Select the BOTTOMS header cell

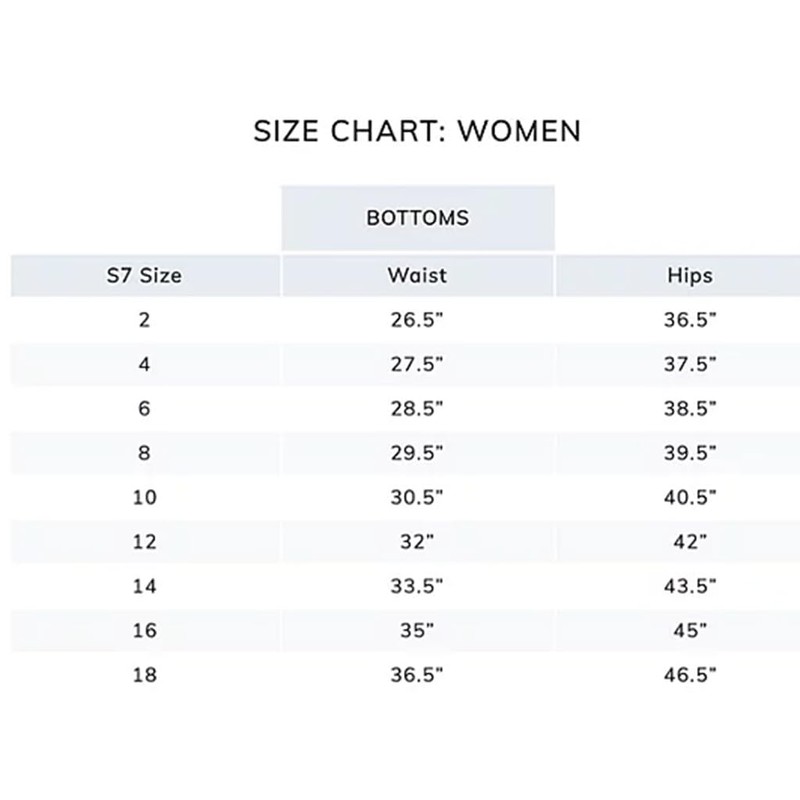(x=418, y=217)
